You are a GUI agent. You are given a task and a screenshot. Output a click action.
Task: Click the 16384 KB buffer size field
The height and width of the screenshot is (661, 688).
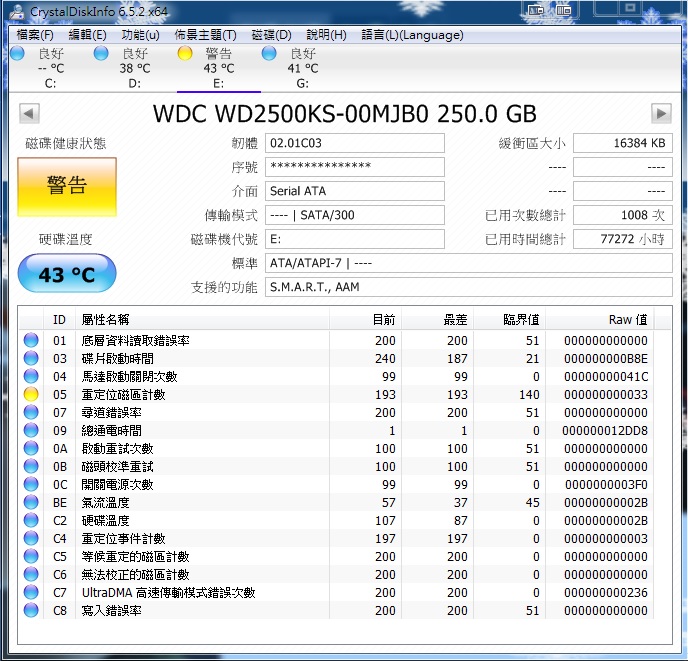pos(623,143)
